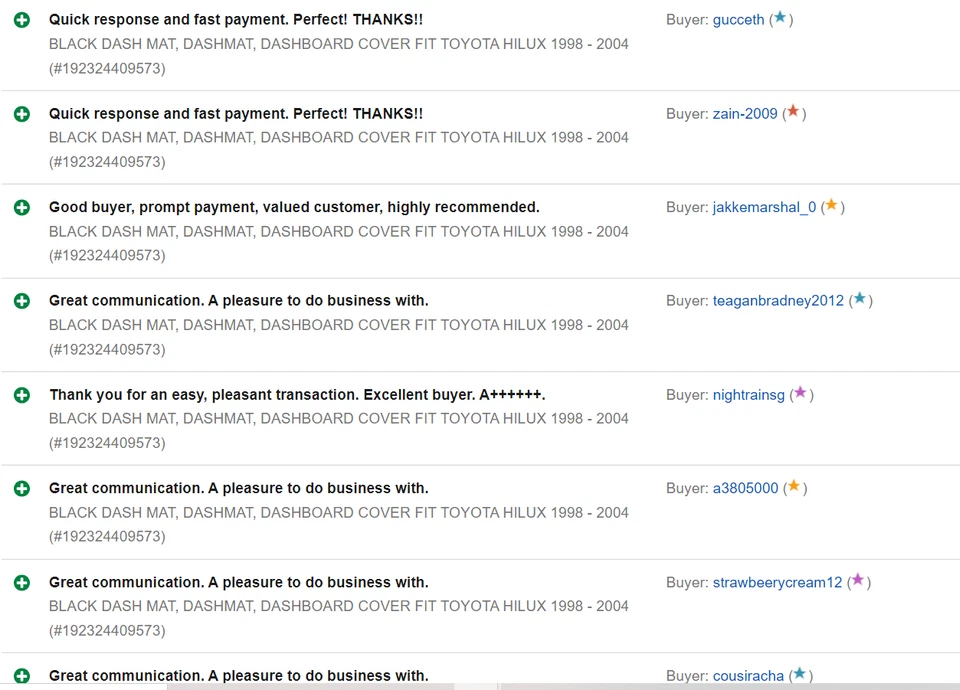The height and width of the screenshot is (690, 960).
Task: Visit jakkemarshal_0's profile link
Action: coord(764,208)
